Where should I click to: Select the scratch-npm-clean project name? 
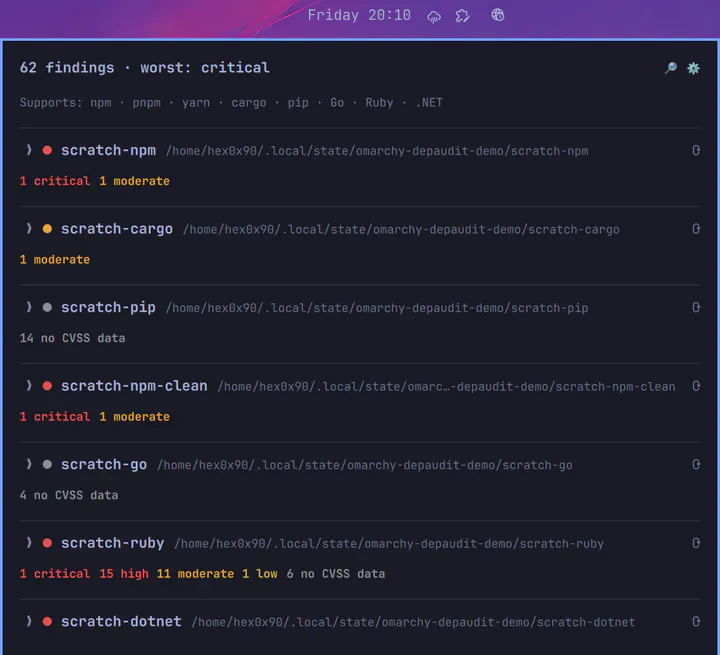pyautogui.click(x=134, y=386)
